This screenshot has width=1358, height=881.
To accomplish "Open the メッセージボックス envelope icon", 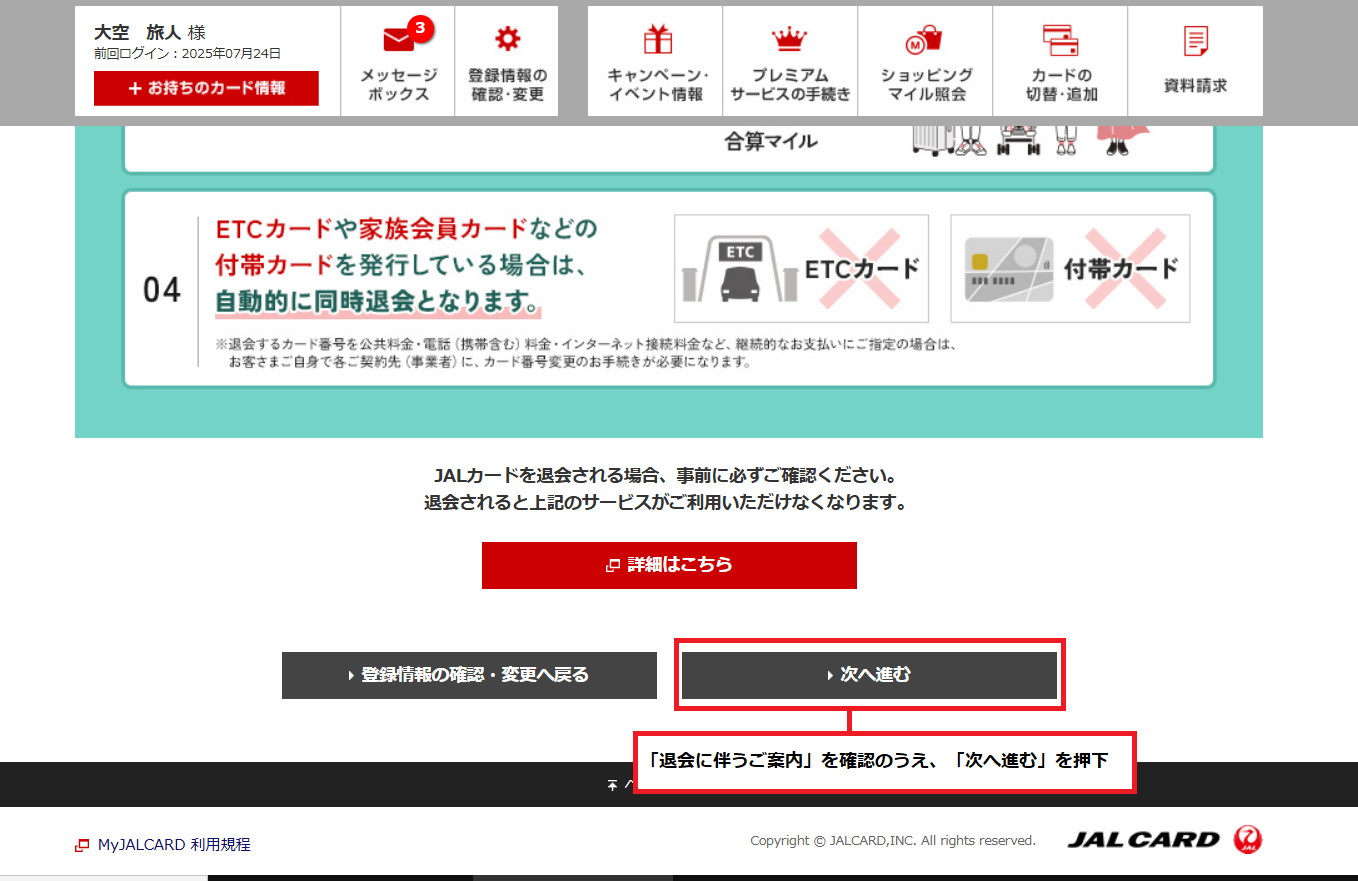I will coord(398,40).
